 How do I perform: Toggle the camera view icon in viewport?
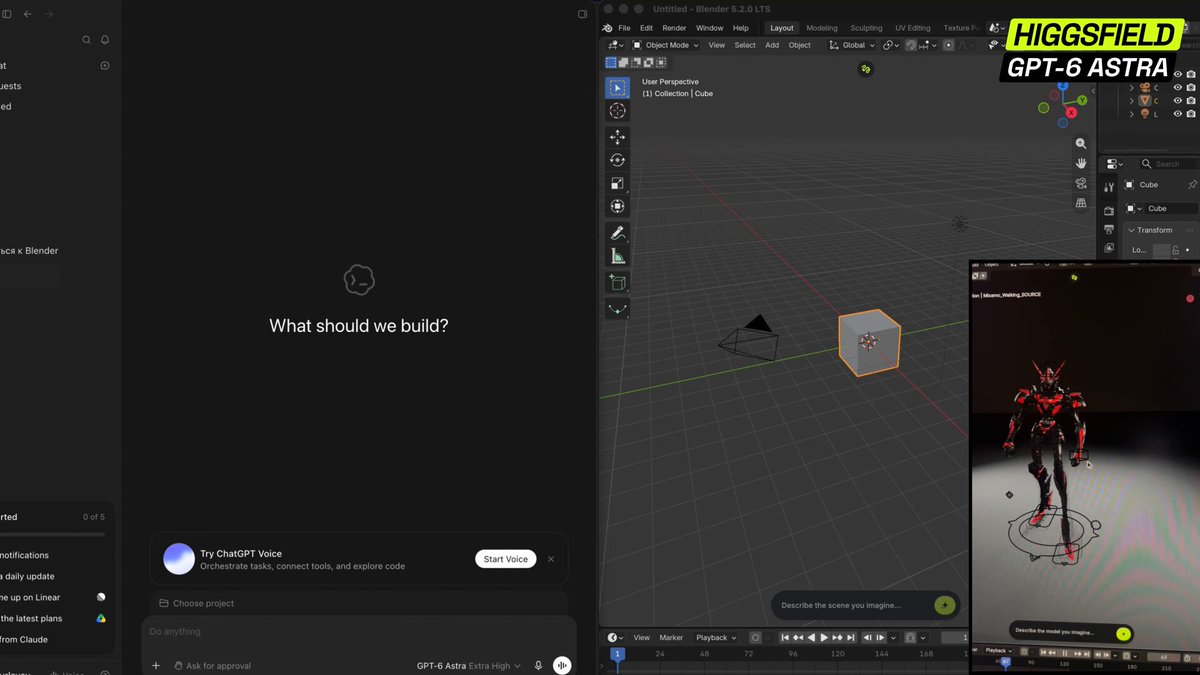pyautogui.click(x=1081, y=183)
